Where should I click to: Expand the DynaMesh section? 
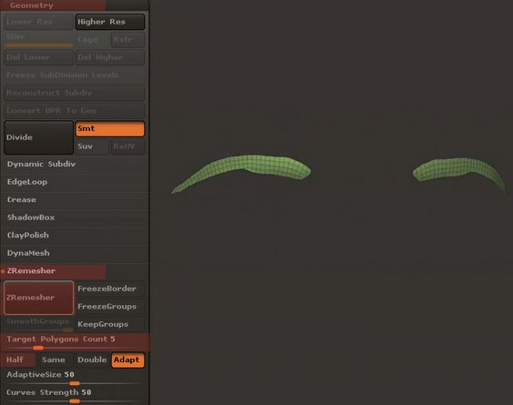pyautogui.click(x=75, y=253)
